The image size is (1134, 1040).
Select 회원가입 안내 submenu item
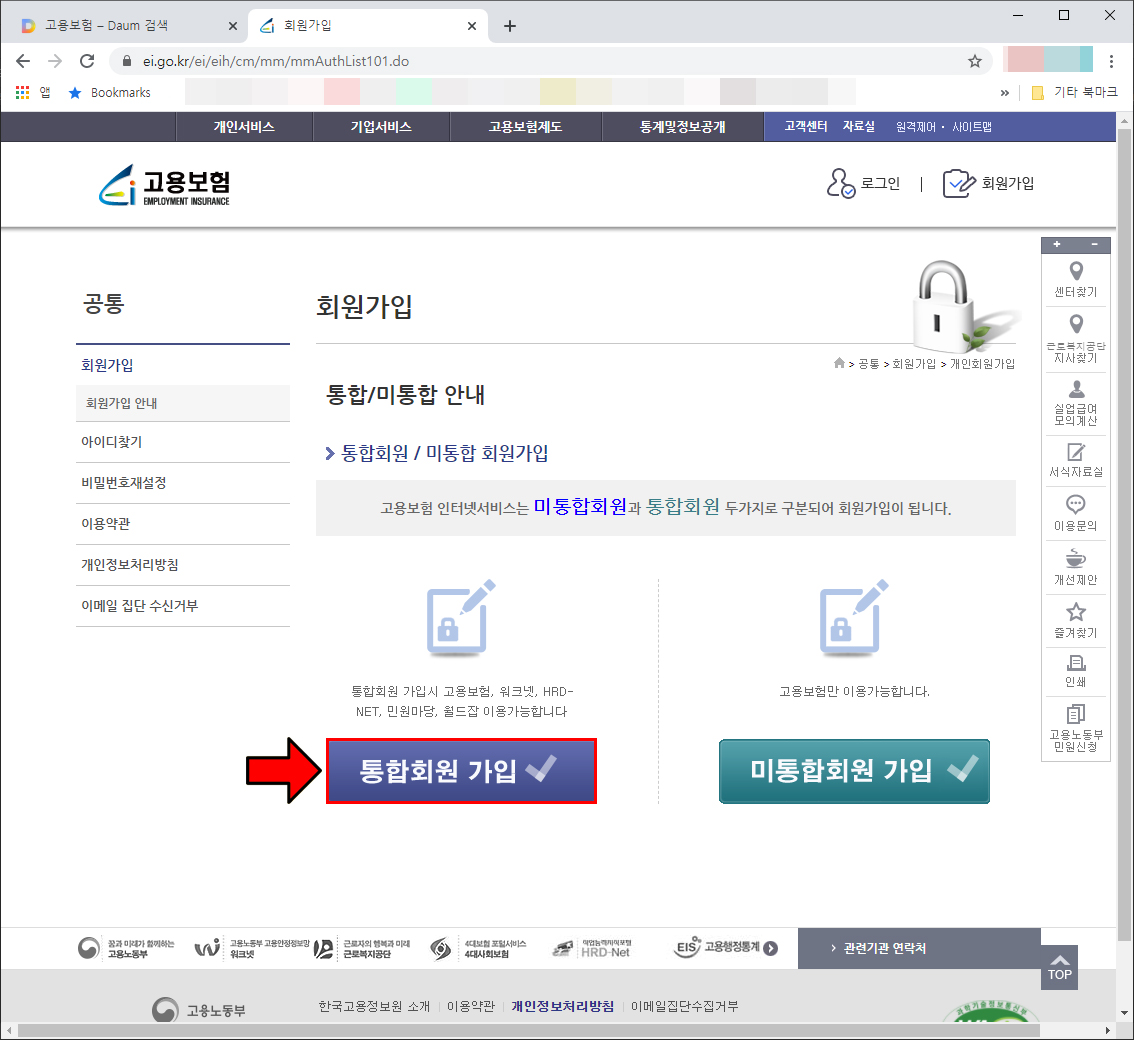click(x=182, y=403)
